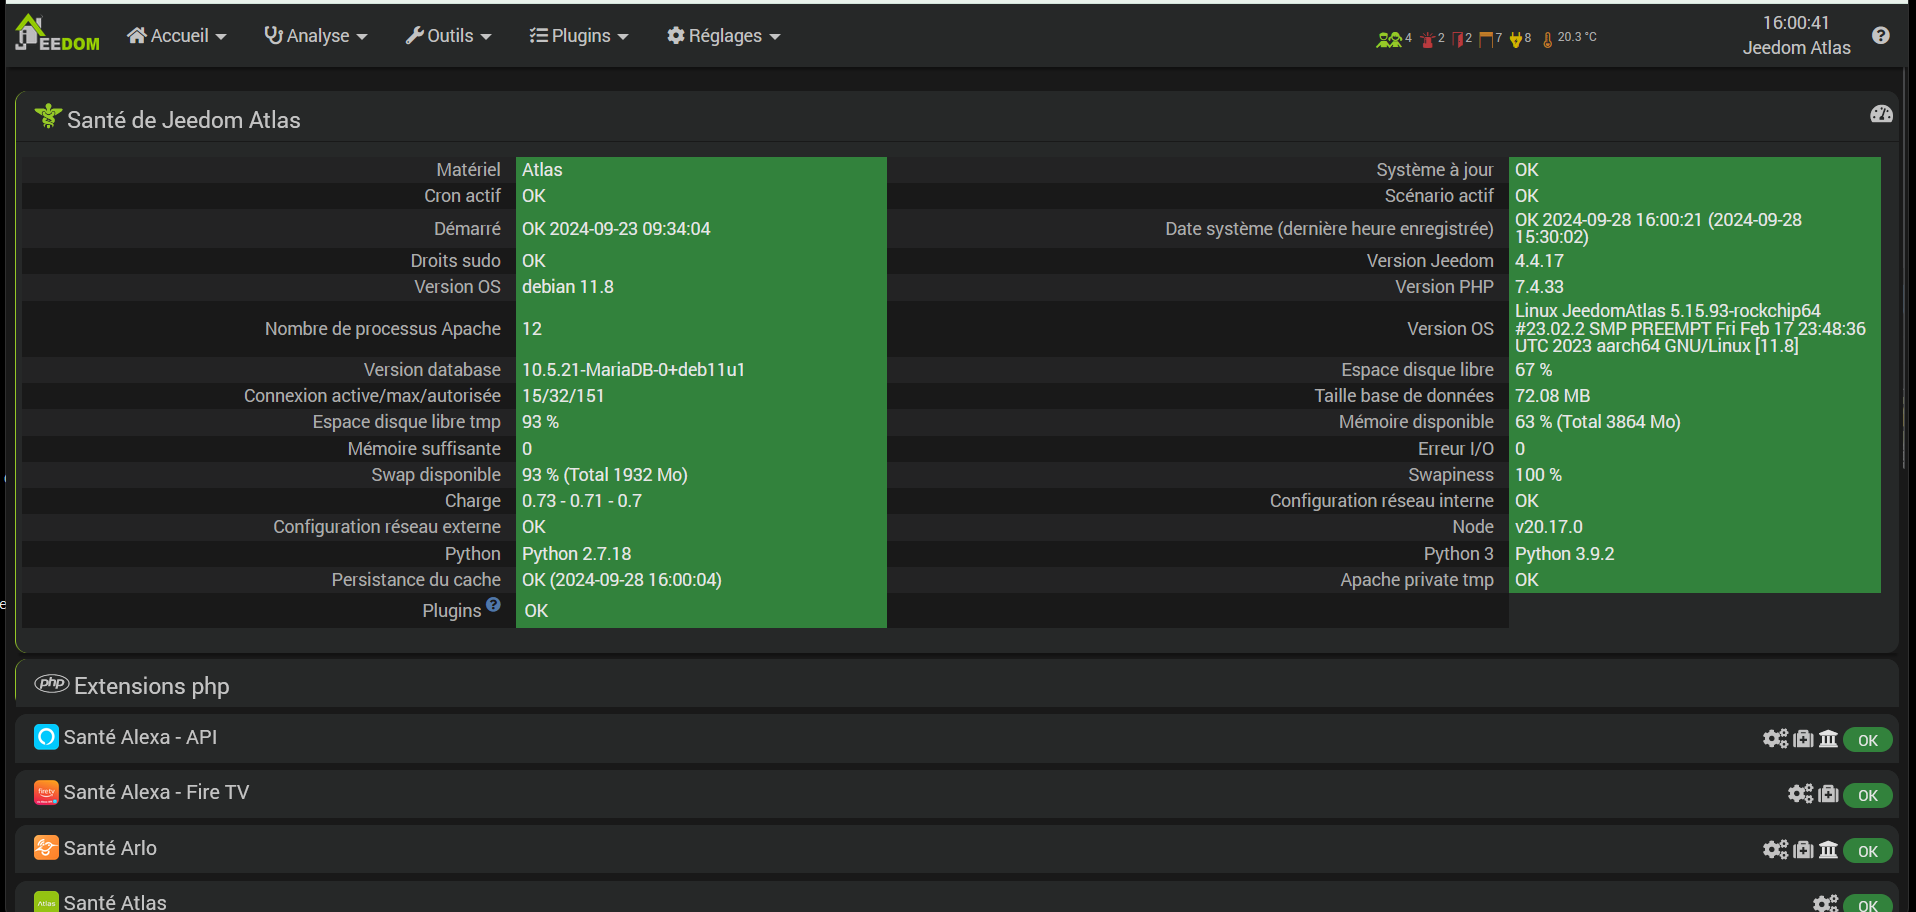The width and height of the screenshot is (1916, 912).
Task: Click the gears icon on Santé Alexa - API row
Action: [x=1775, y=738]
